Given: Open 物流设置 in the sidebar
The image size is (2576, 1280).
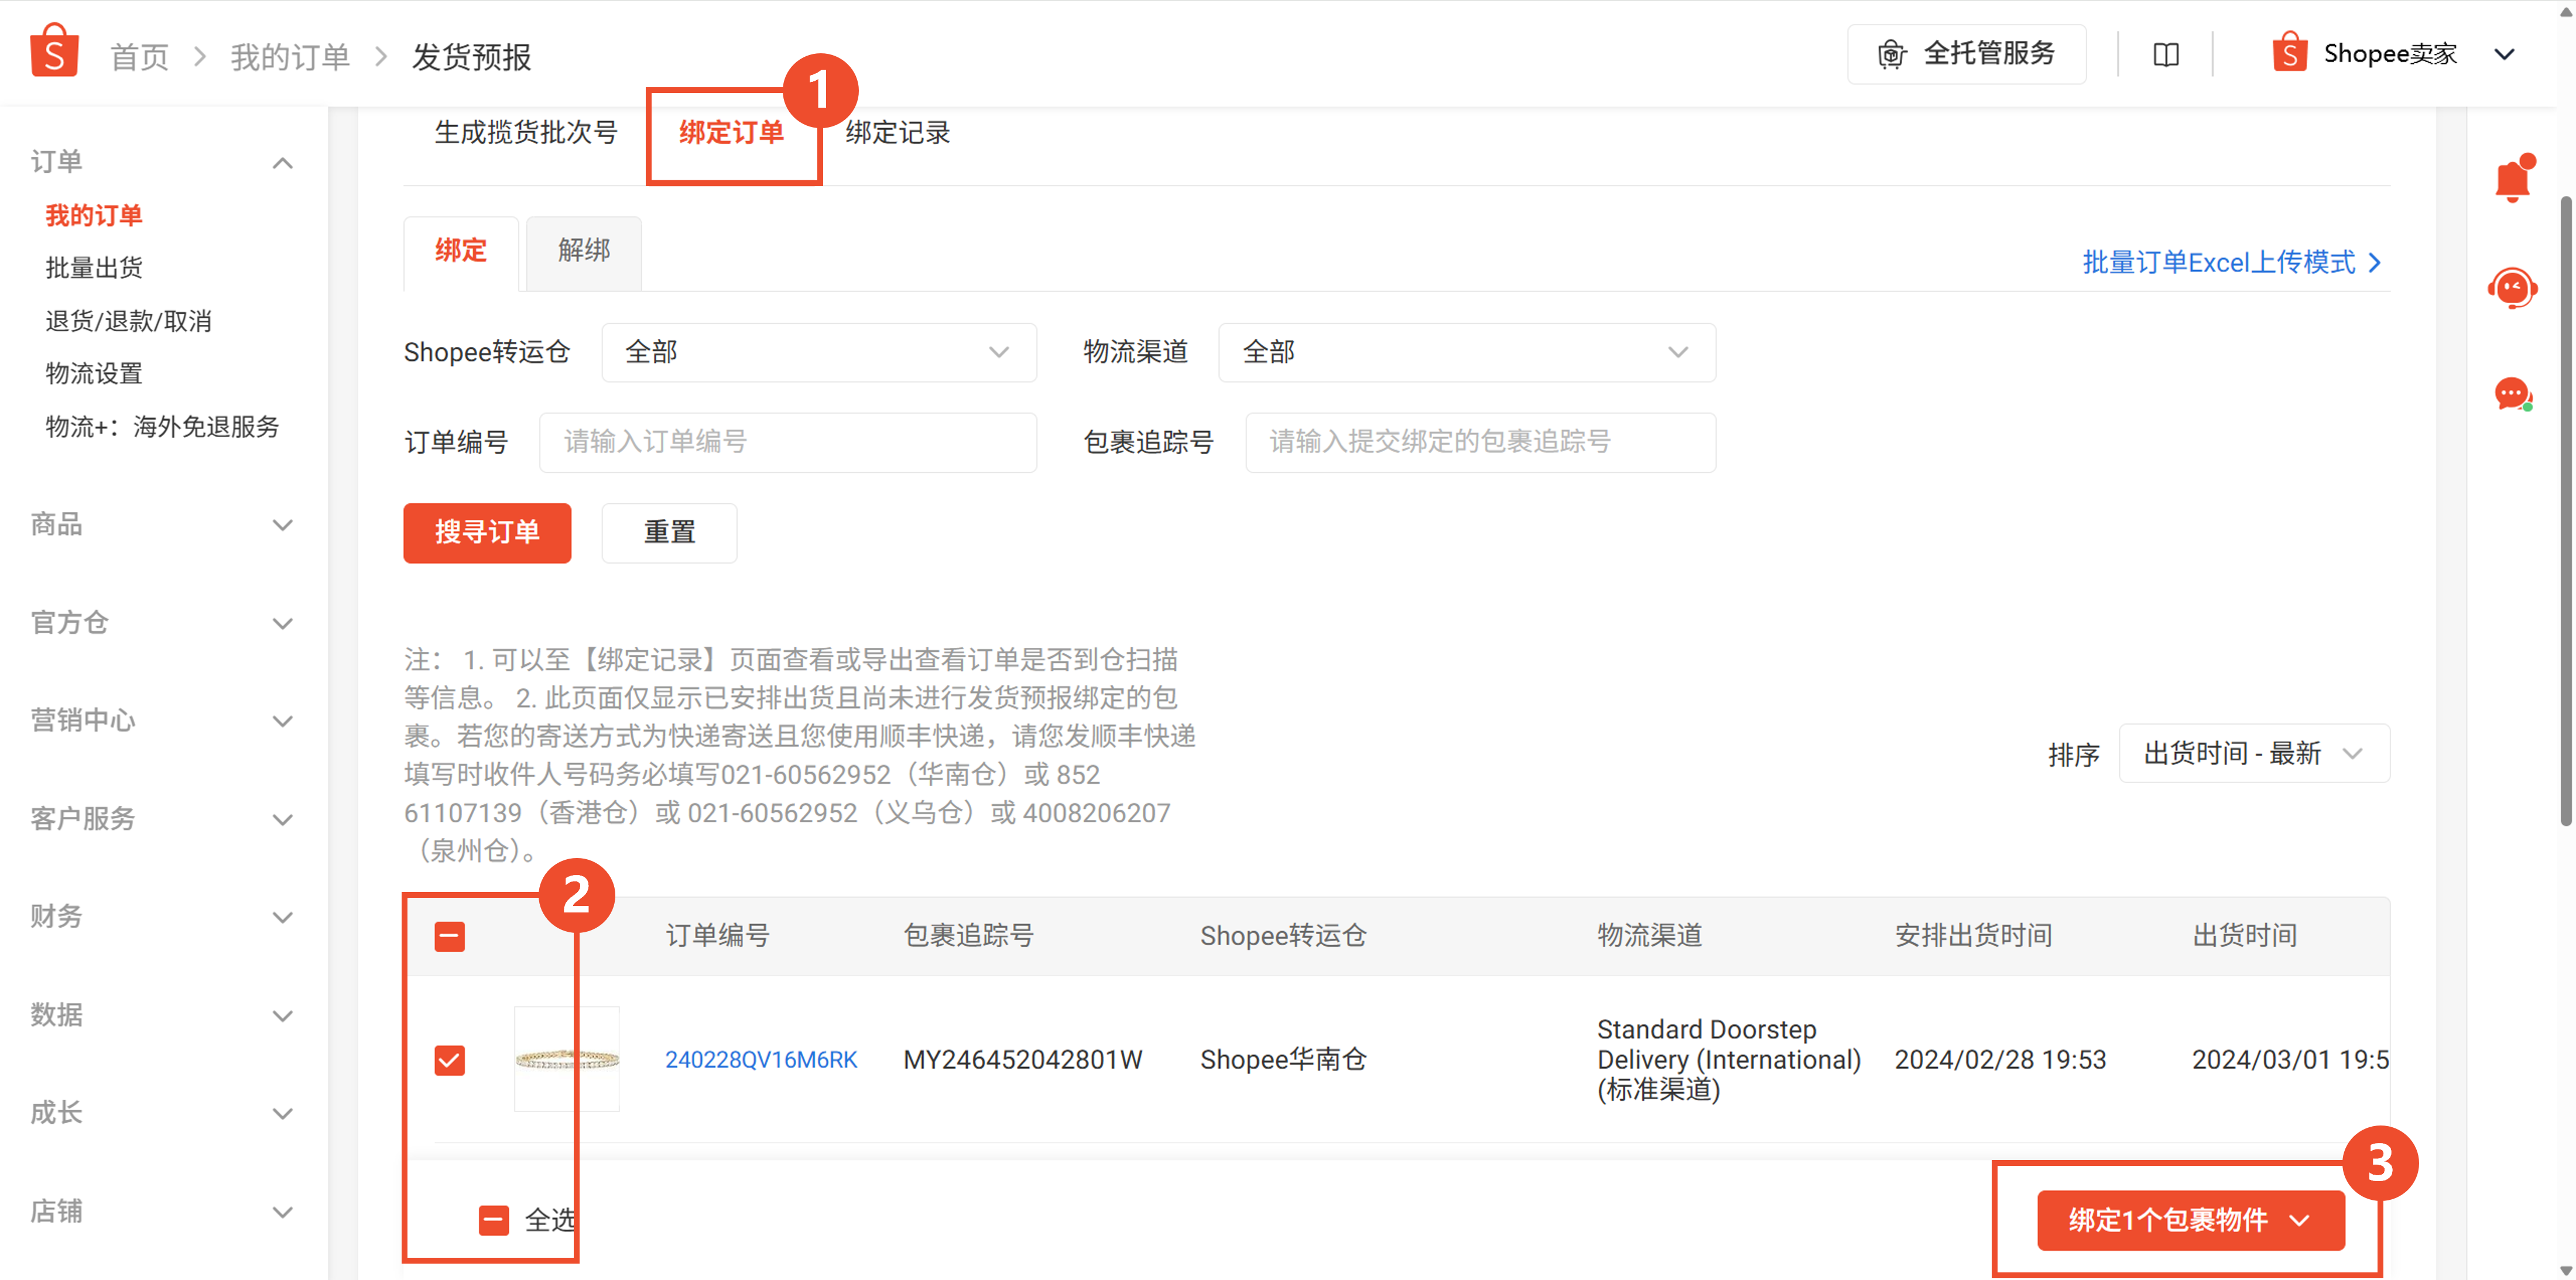Looking at the screenshot, I should 94,374.
